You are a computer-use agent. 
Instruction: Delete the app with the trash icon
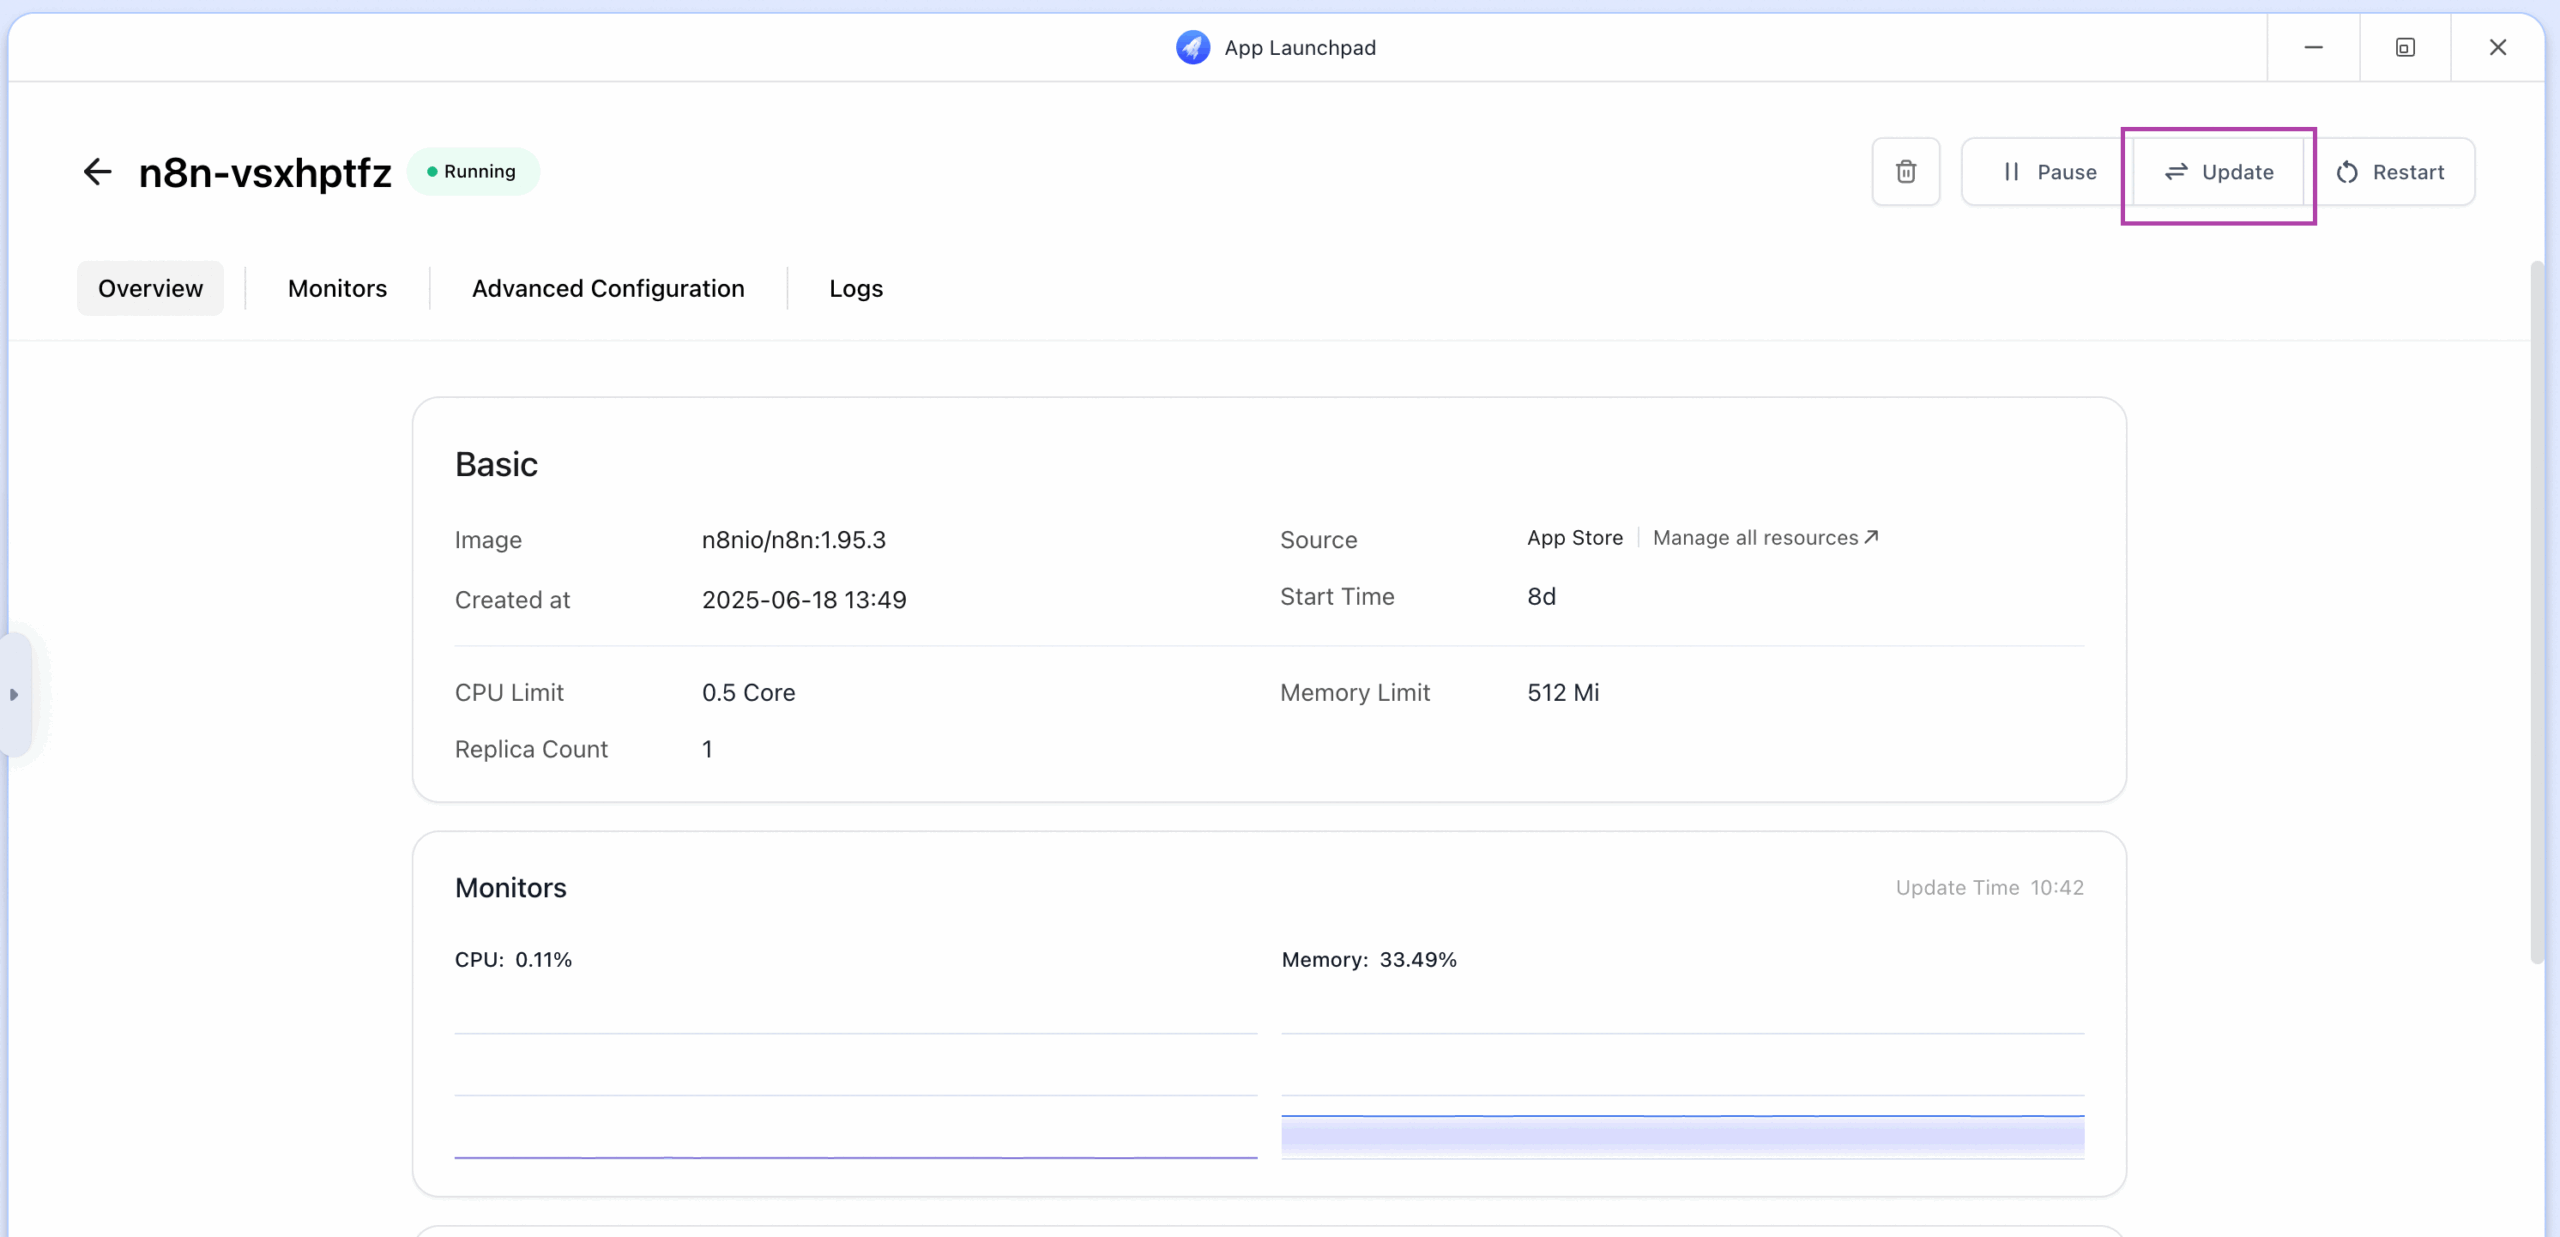(1906, 172)
